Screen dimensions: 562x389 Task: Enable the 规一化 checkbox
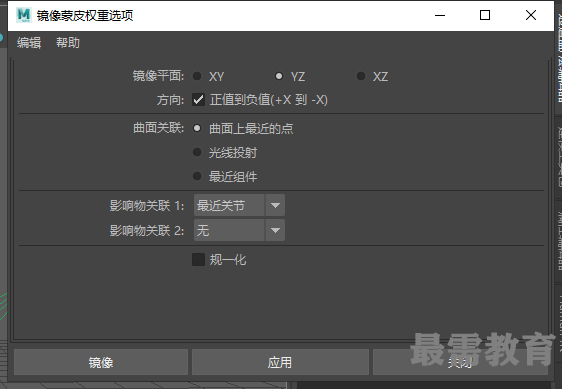[198, 259]
